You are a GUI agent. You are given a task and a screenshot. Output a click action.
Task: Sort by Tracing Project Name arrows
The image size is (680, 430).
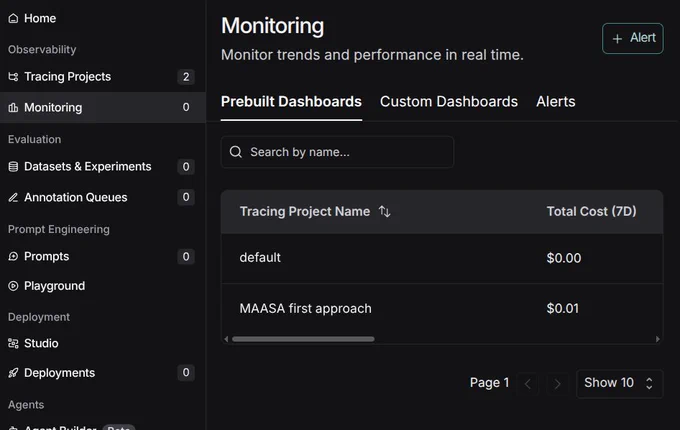pyautogui.click(x=384, y=212)
